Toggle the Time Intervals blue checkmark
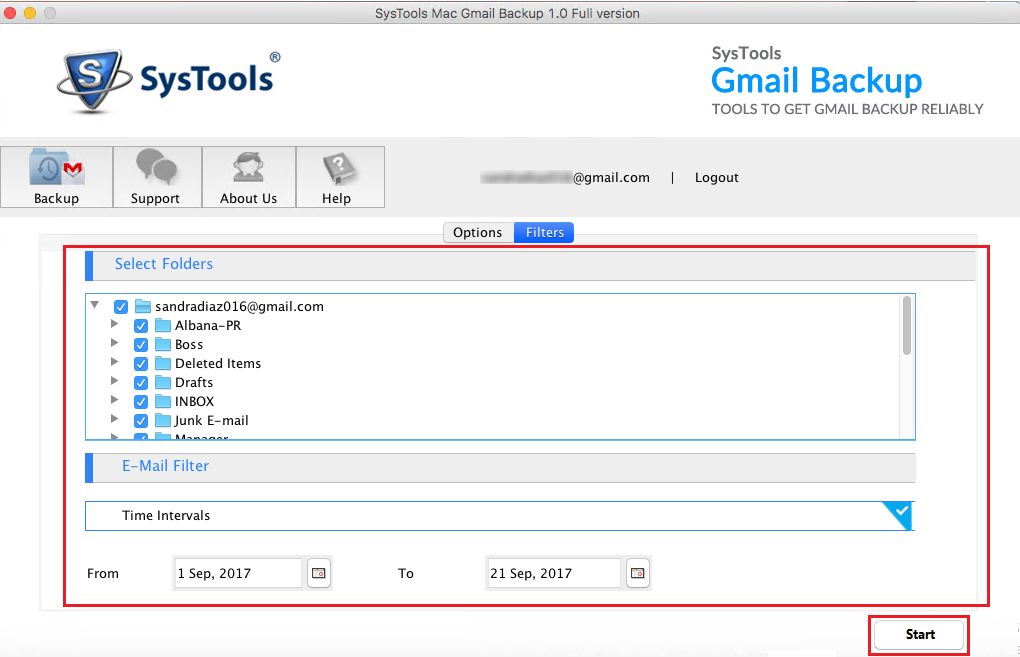Image resolution: width=1020 pixels, height=657 pixels. pyautogui.click(x=900, y=514)
